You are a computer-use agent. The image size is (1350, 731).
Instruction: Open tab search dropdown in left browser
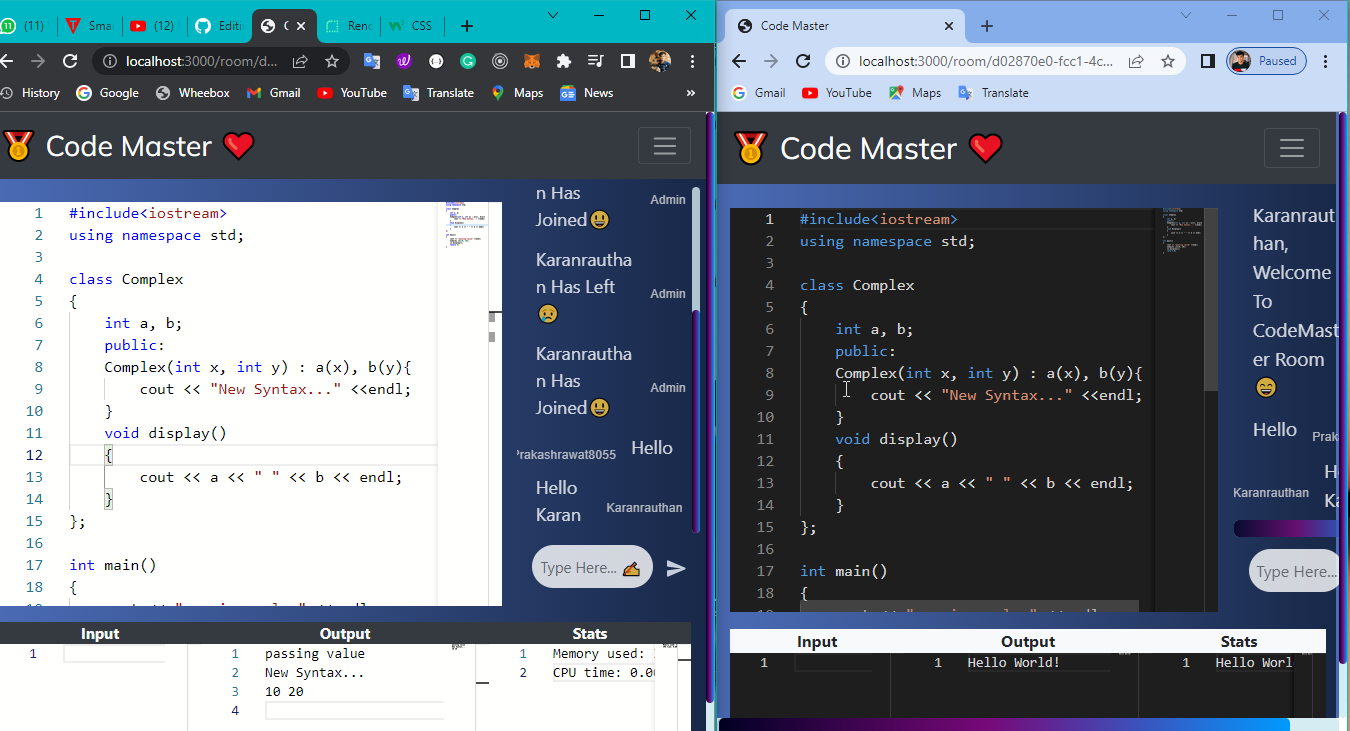[554, 15]
